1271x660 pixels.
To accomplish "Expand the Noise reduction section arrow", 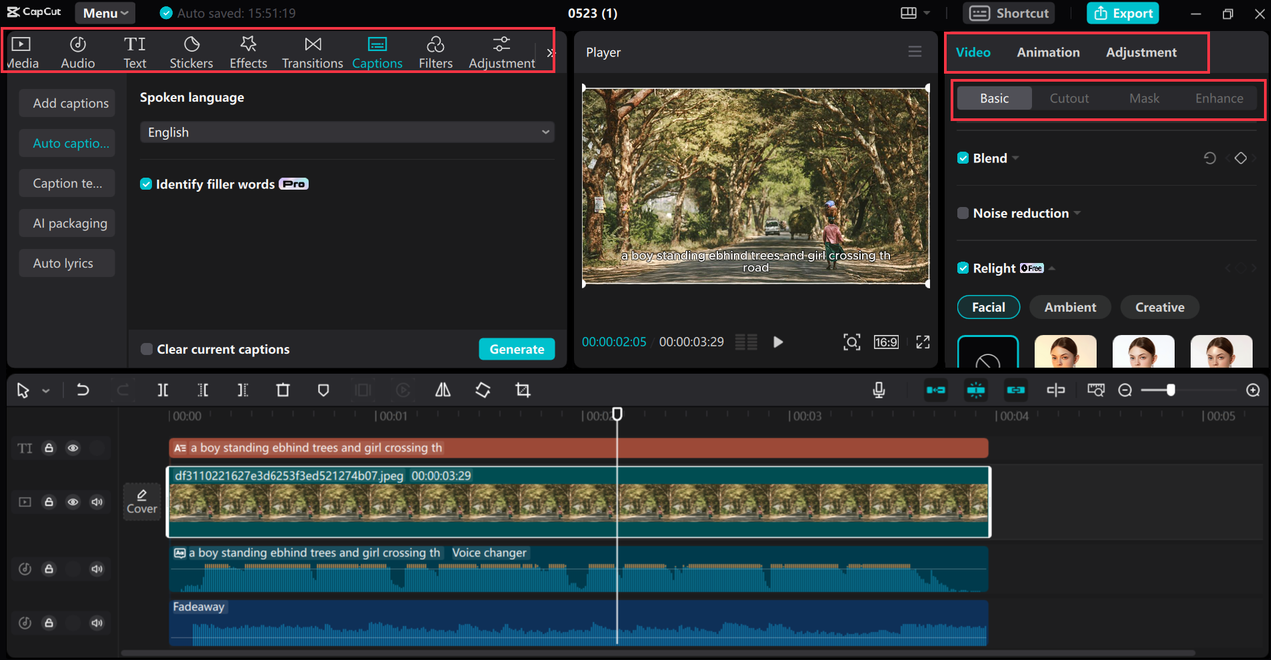I will [x=1077, y=213].
